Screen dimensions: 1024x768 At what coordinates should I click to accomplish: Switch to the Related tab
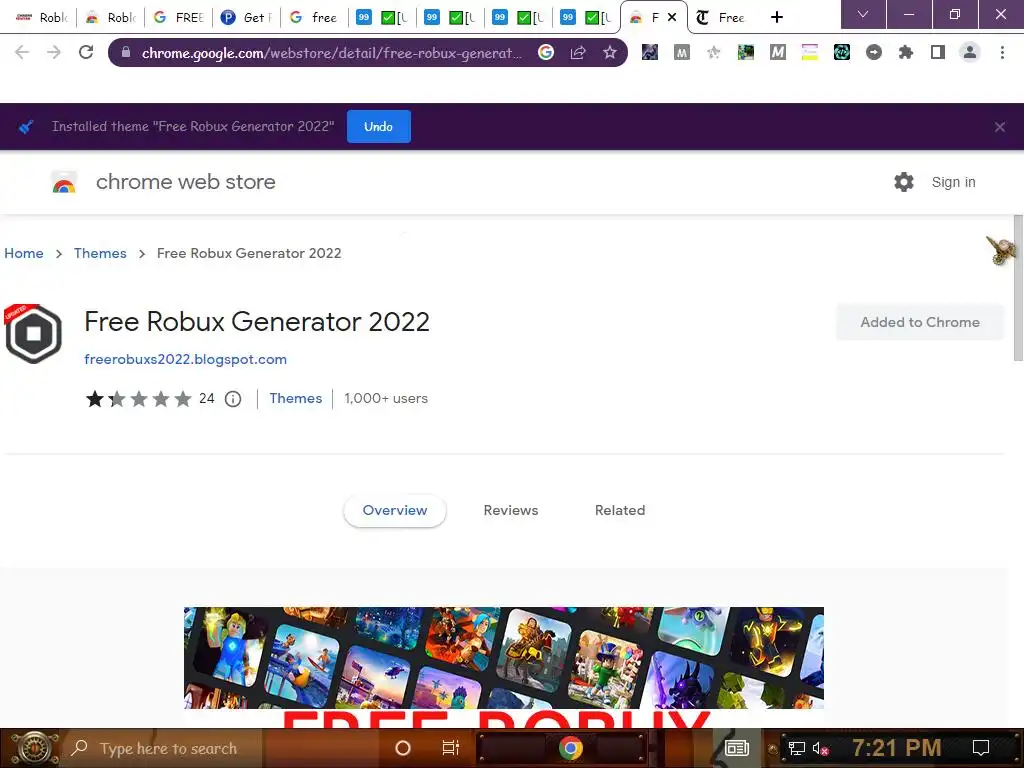(x=620, y=511)
